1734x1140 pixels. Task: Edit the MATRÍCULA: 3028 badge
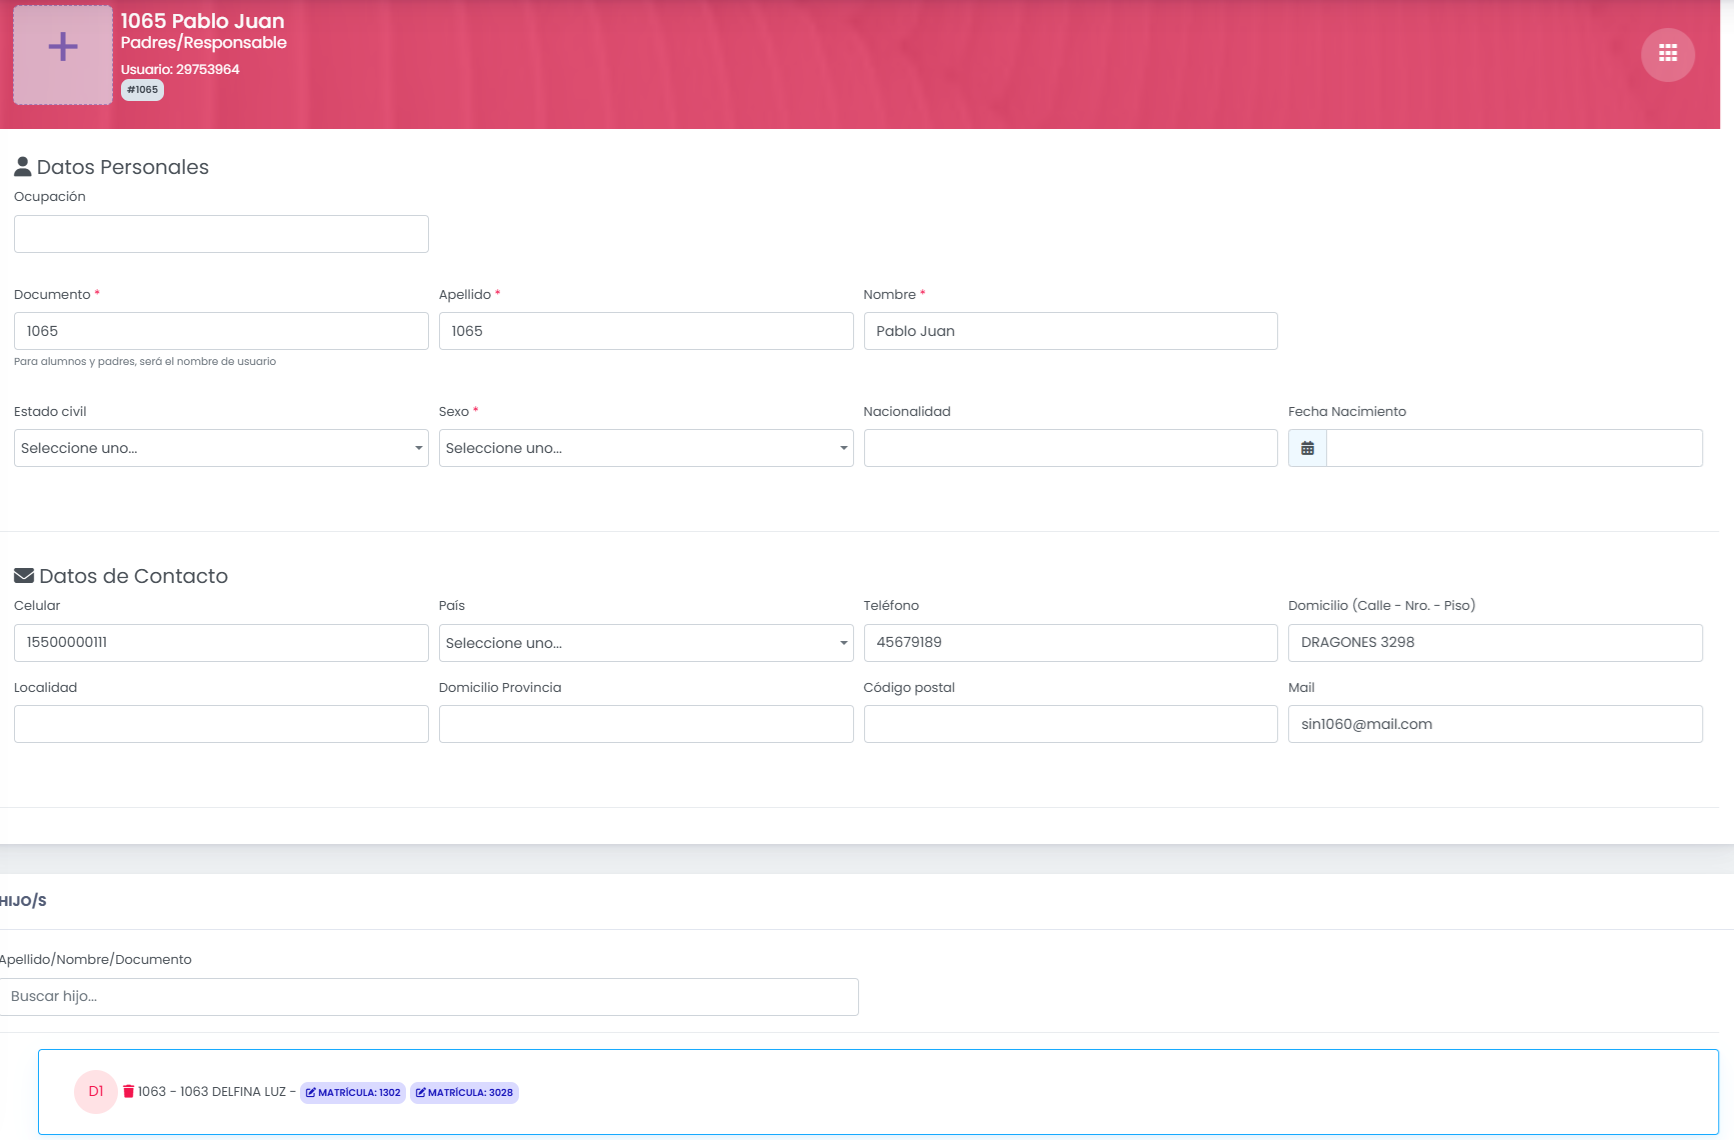pyautogui.click(x=464, y=1092)
